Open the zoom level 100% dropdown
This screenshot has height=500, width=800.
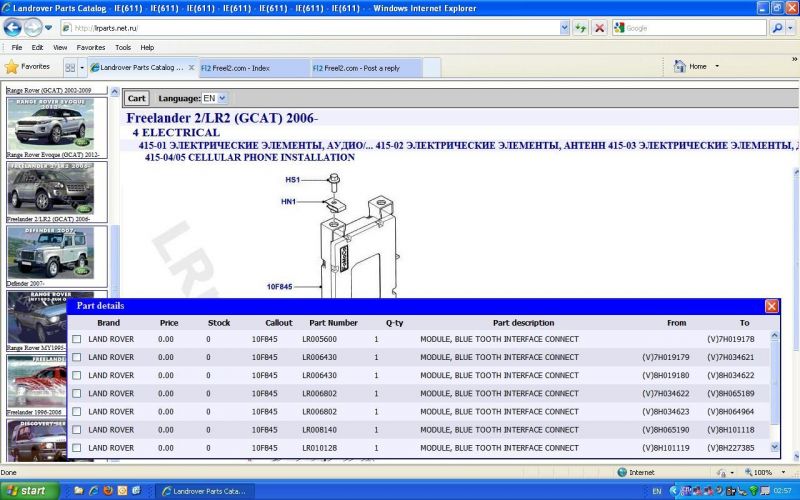(x=784, y=472)
